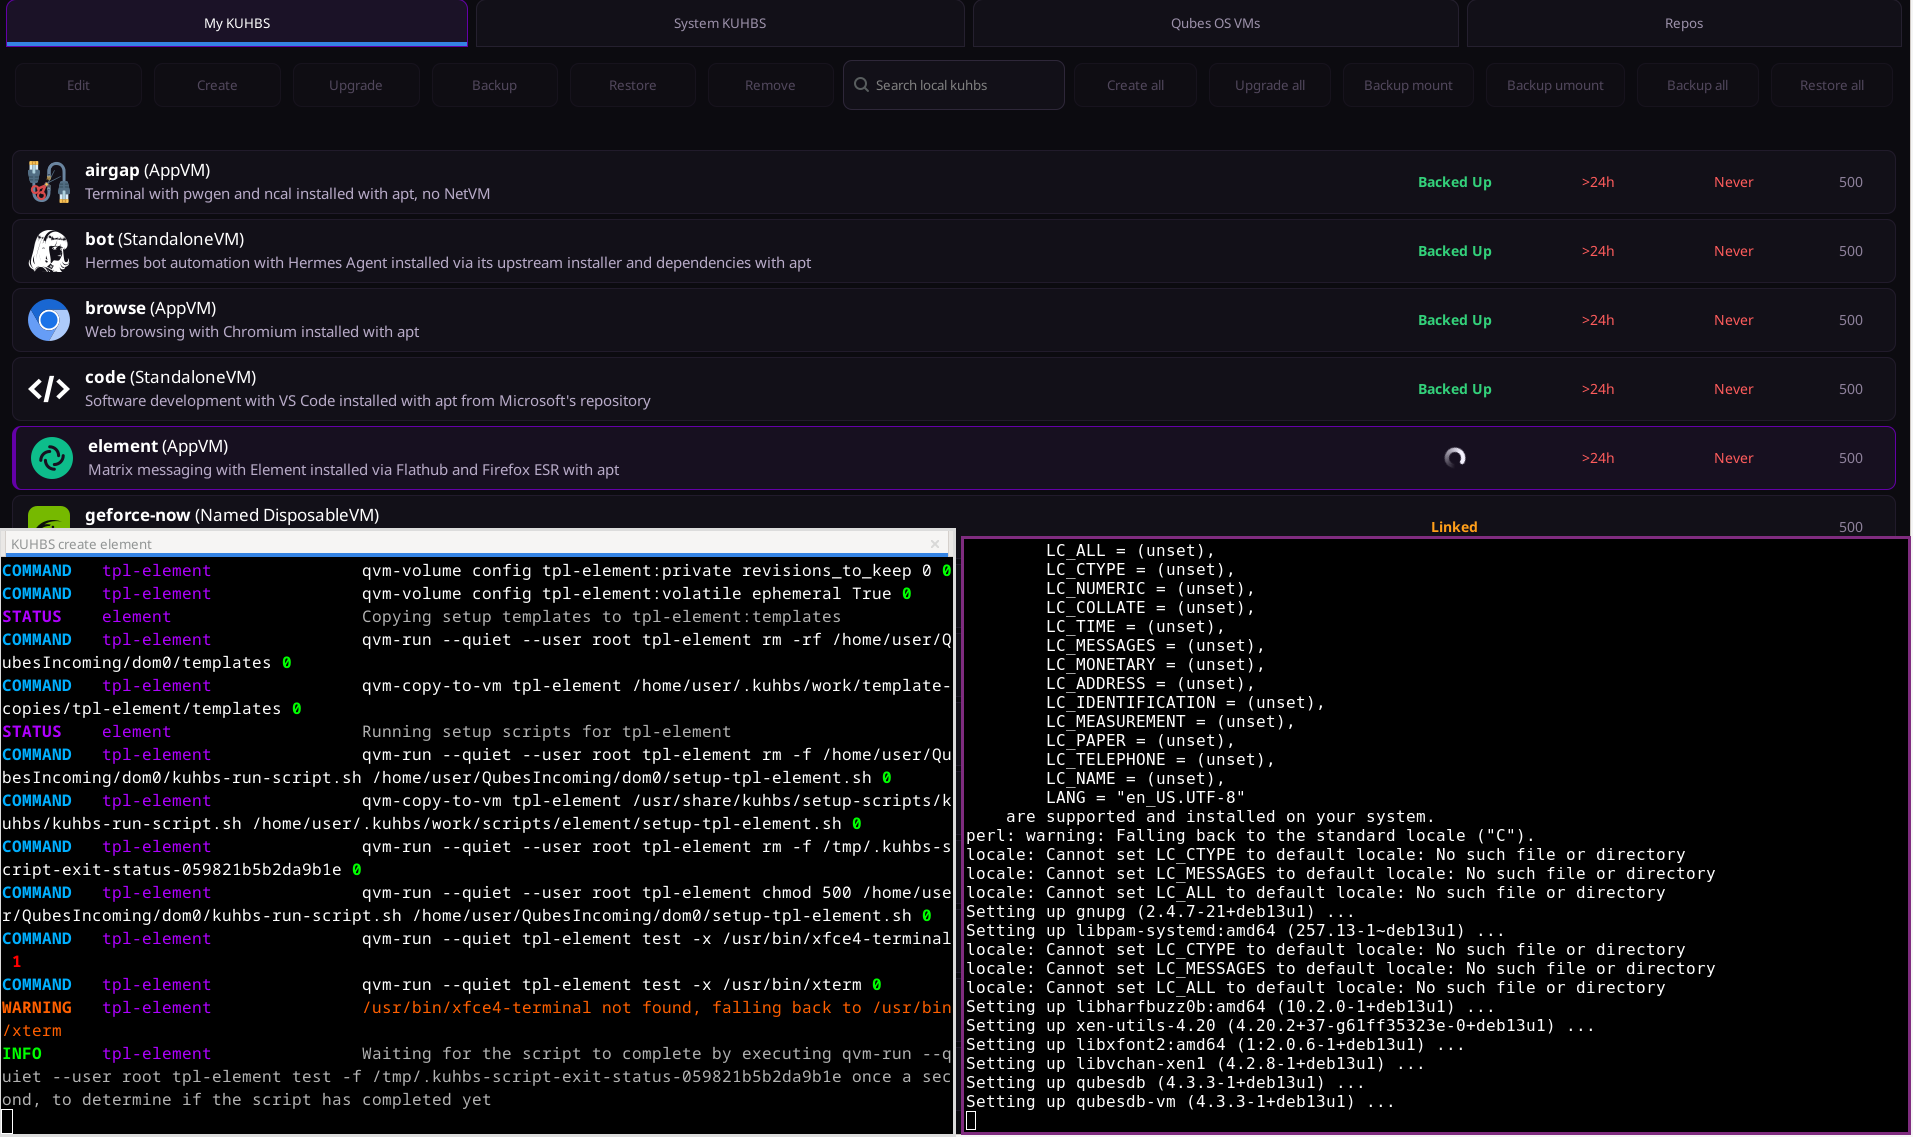Click Backed Up status in code row

1454,389
